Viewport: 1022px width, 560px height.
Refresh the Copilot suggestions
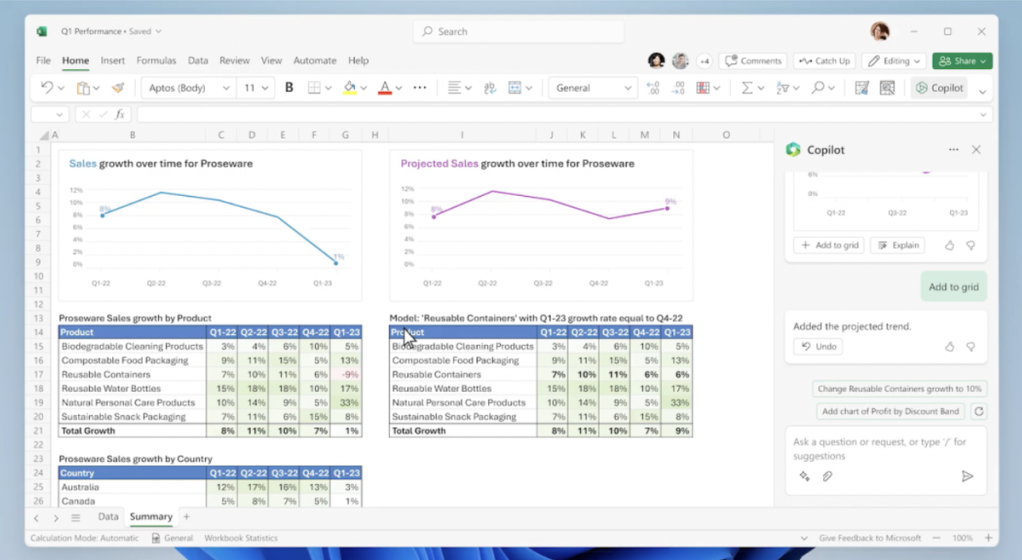click(978, 411)
